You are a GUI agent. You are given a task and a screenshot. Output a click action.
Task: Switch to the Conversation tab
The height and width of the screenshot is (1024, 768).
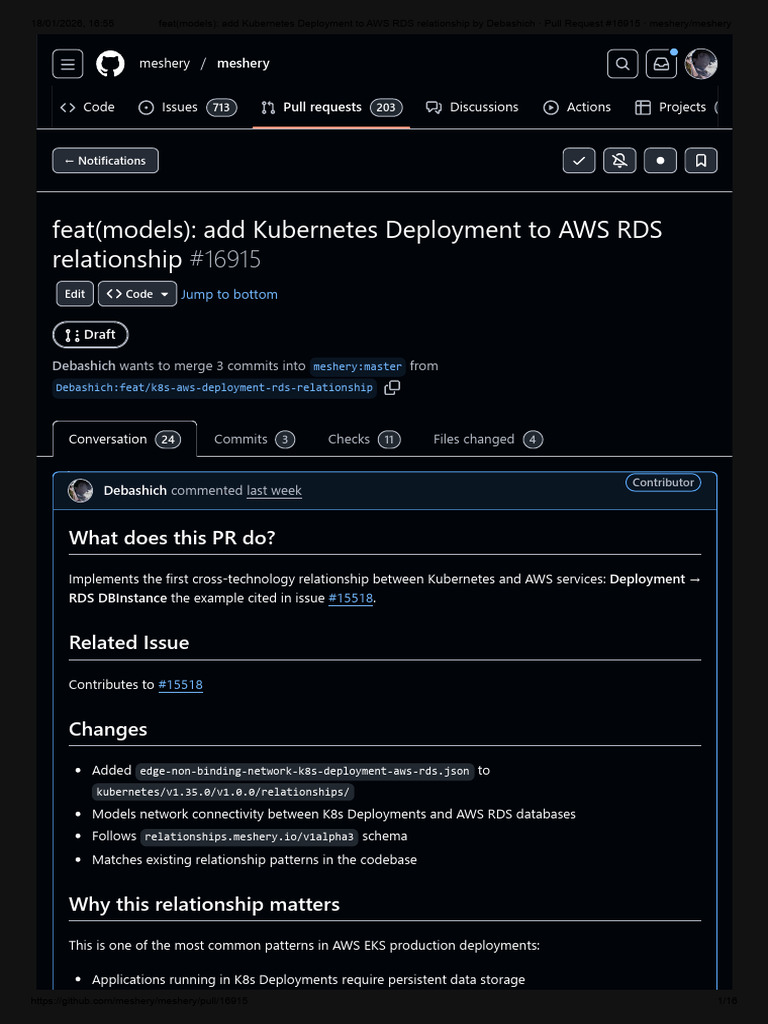pyautogui.click(x=124, y=440)
